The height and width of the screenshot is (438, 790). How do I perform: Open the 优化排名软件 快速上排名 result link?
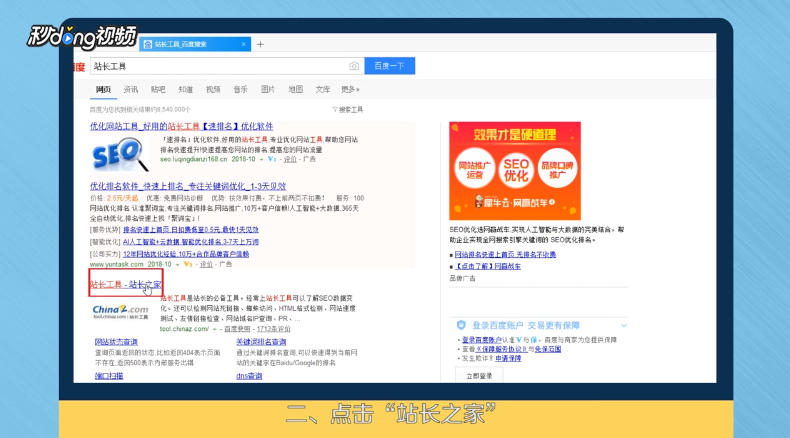point(188,186)
